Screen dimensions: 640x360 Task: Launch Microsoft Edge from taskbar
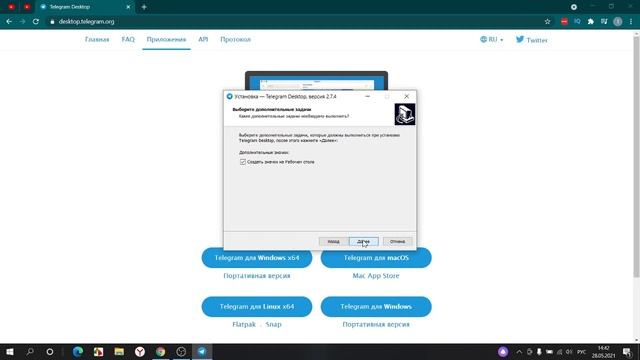pyautogui.click(x=78, y=351)
